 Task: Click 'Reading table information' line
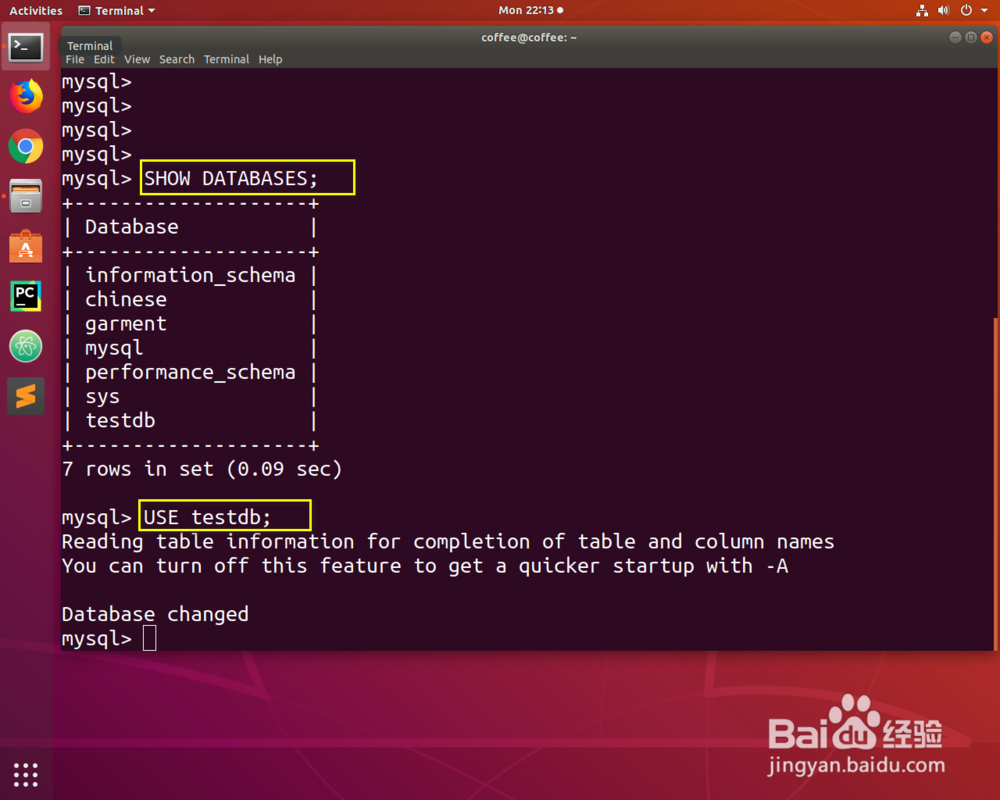[448, 541]
